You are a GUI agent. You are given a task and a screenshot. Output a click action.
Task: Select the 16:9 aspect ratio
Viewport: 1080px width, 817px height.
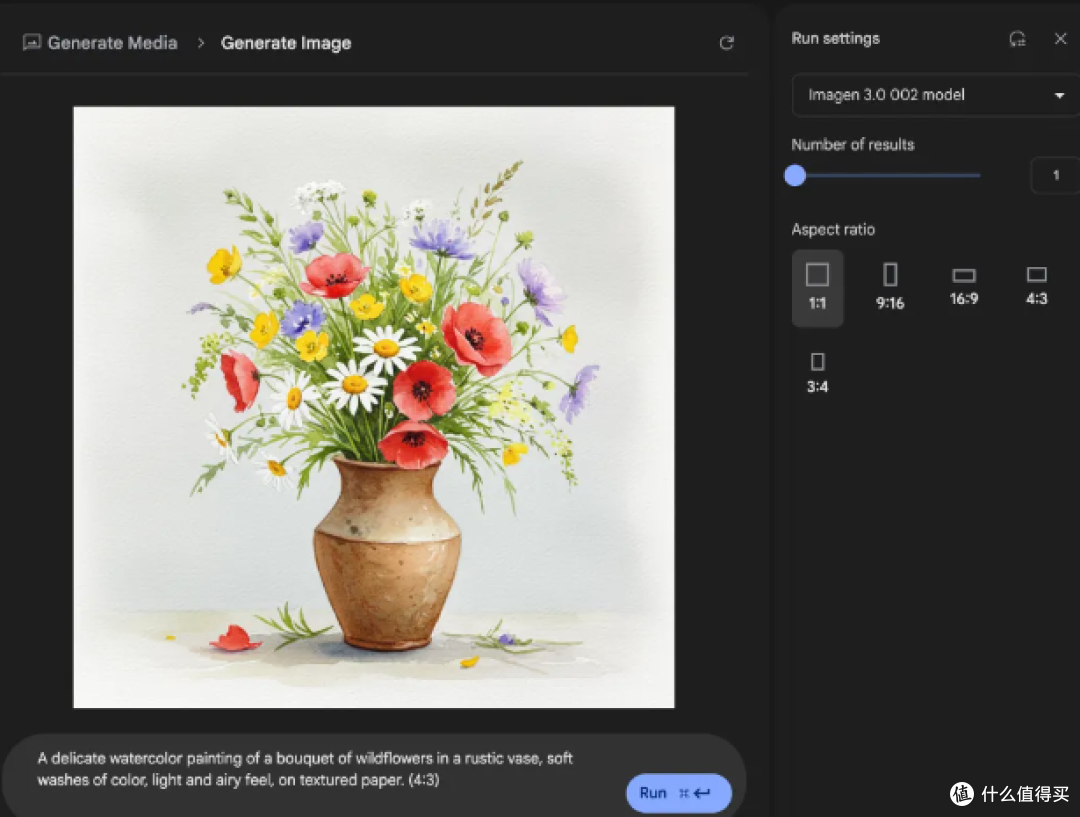pyautogui.click(x=964, y=287)
